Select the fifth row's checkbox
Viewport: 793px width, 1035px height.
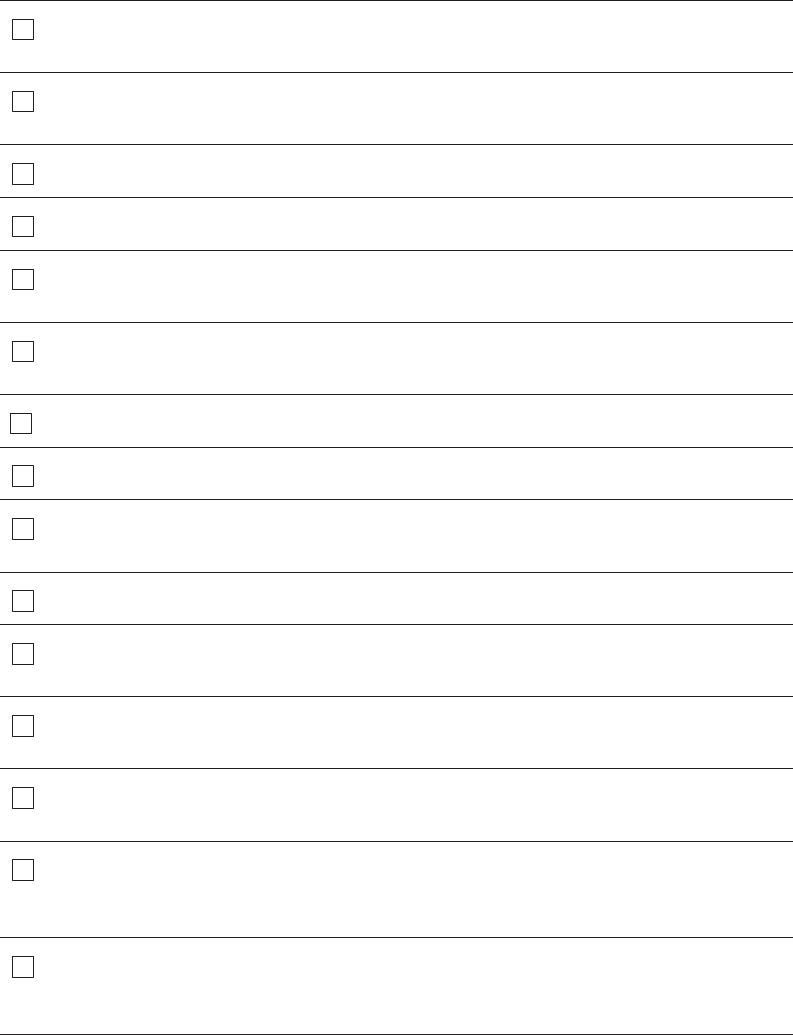pyautogui.click(x=23, y=279)
